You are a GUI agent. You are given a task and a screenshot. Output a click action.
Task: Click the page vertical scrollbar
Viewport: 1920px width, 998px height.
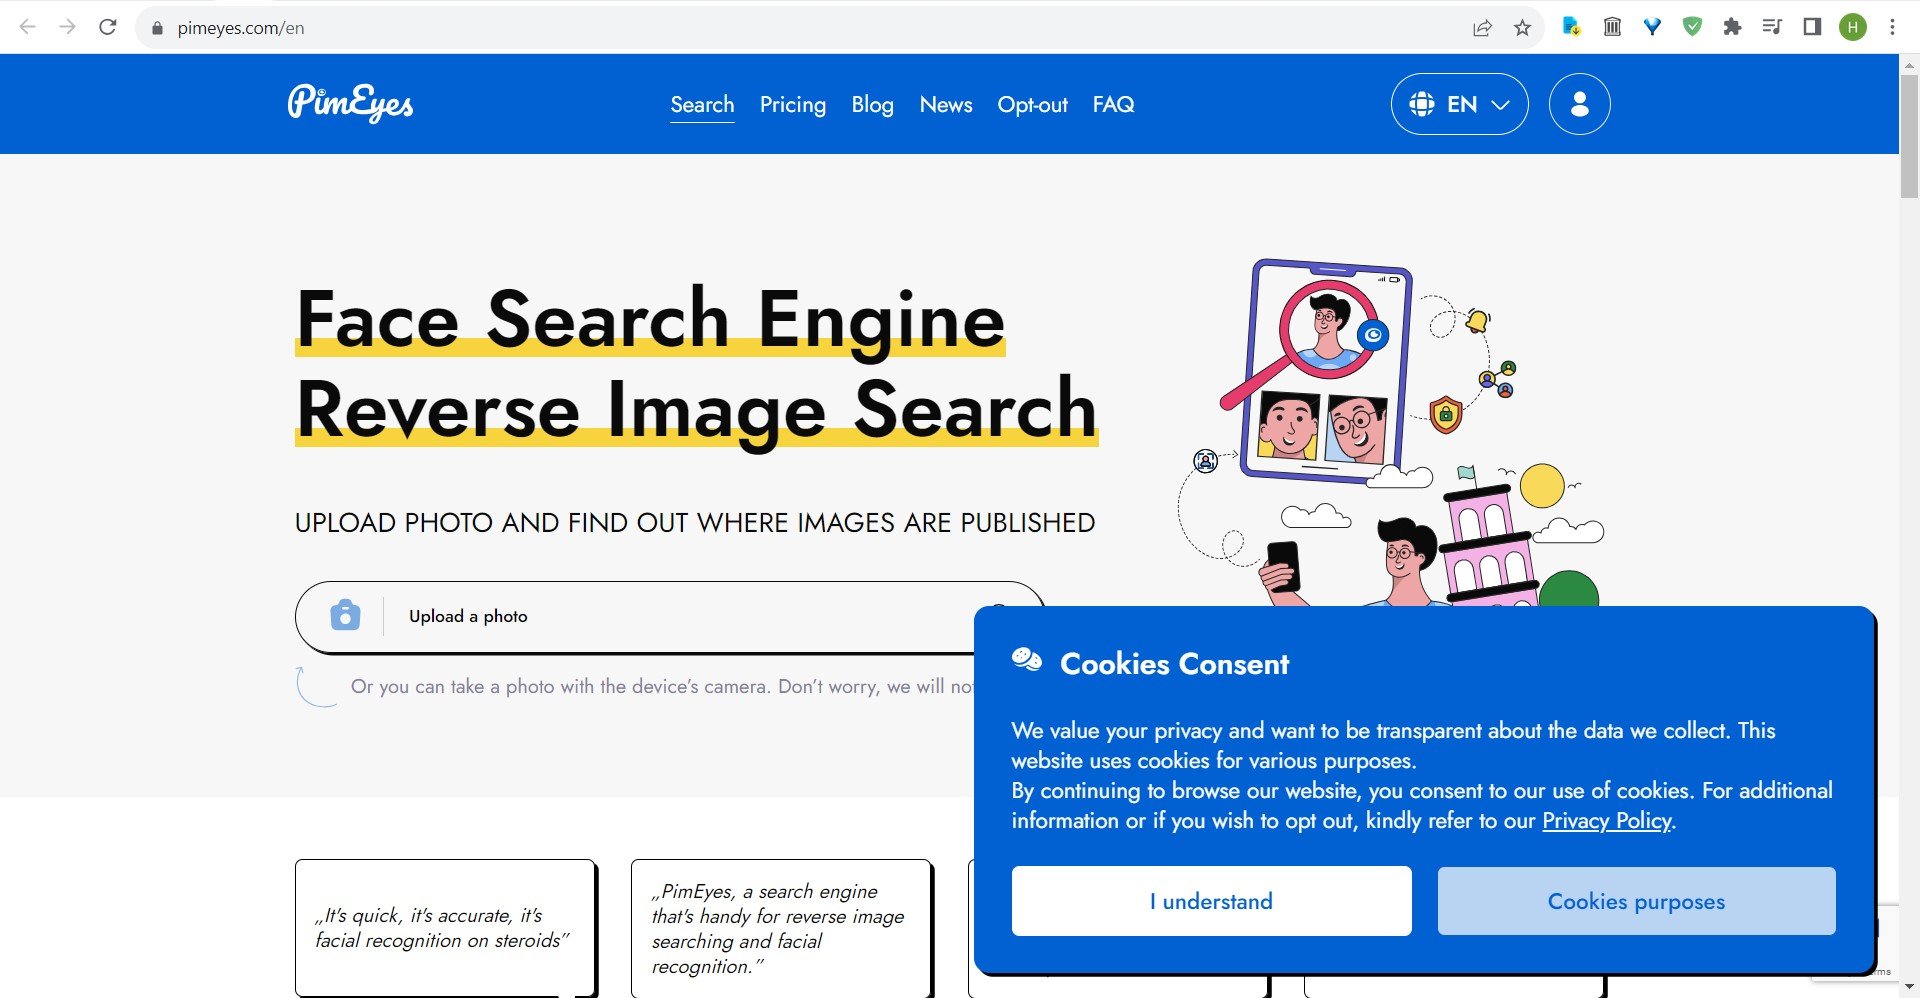[1909, 140]
